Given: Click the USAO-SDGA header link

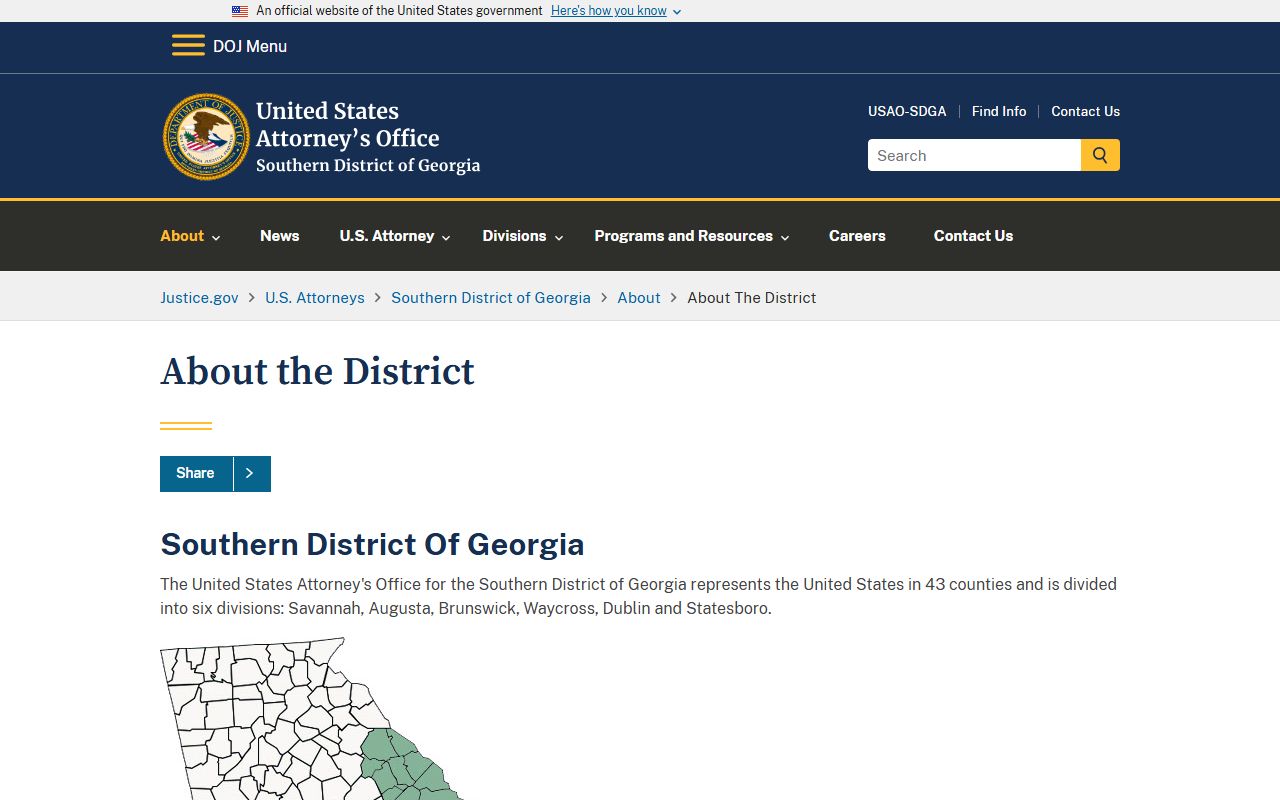Looking at the screenshot, I should click(x=907, y=111).
